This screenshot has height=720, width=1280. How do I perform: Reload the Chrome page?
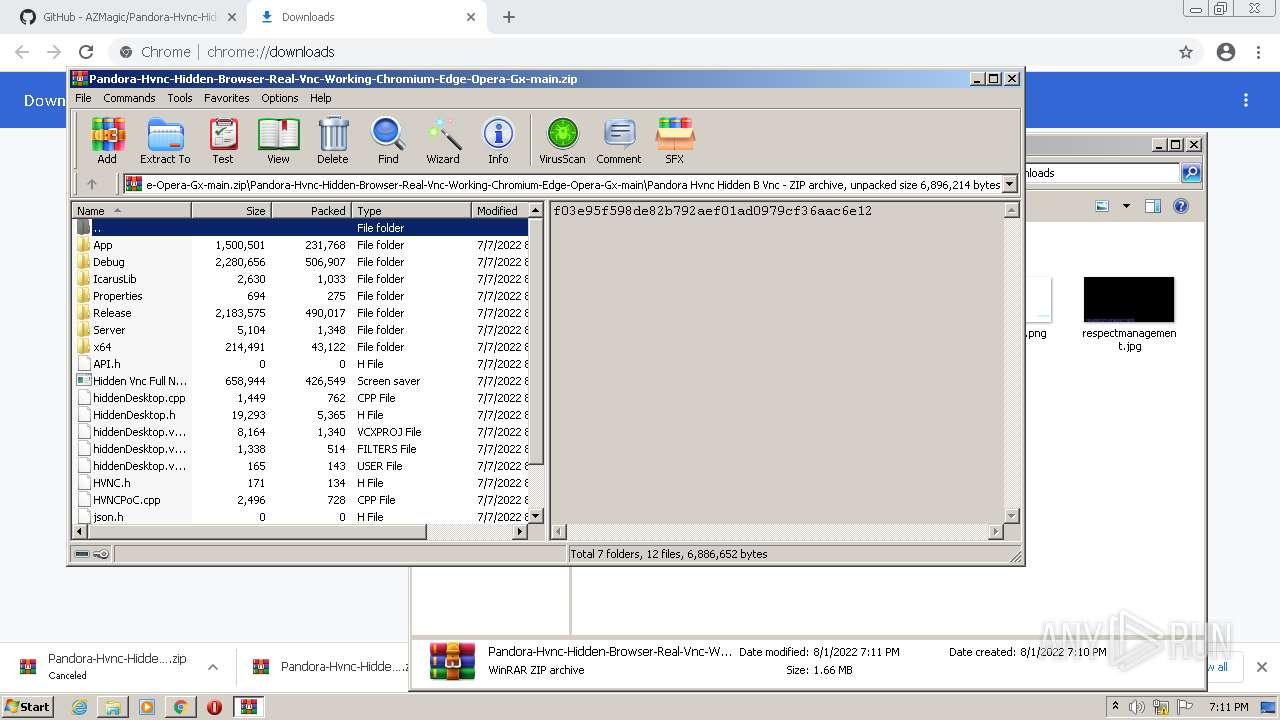pyautogui.click(x=86, y=52)
